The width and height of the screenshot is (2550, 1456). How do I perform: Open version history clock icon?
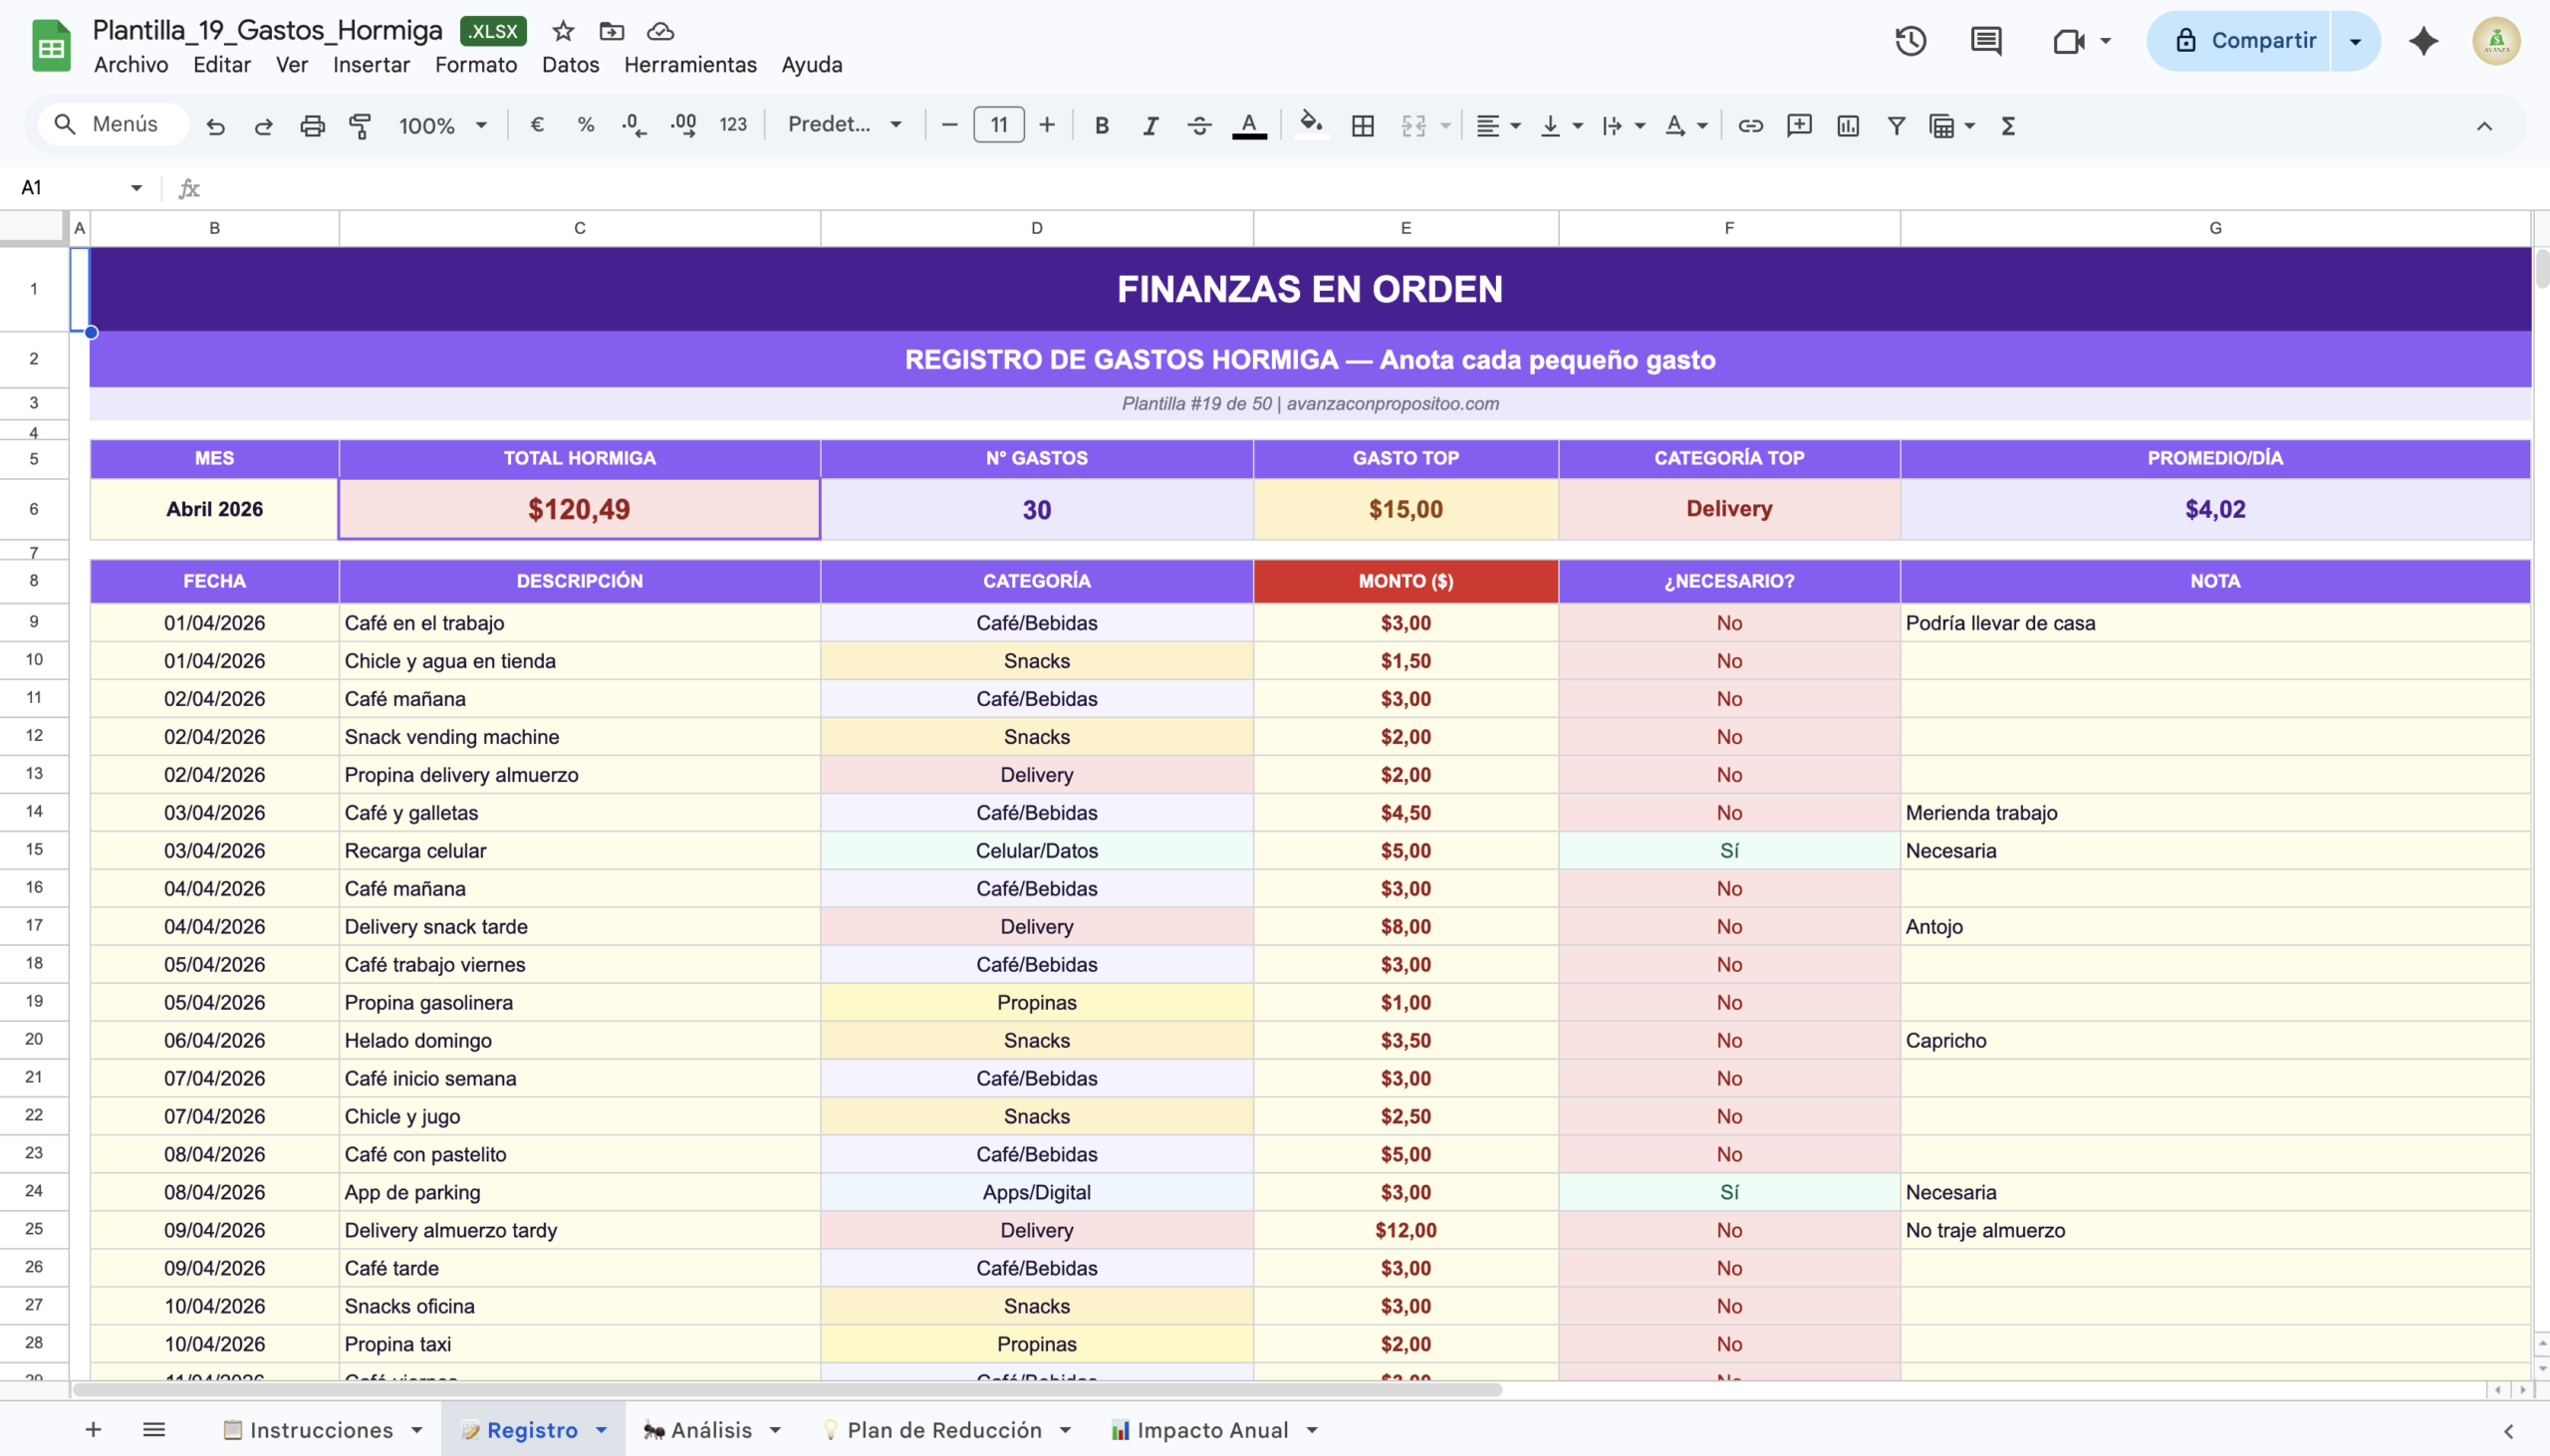click(x=1910, y=41)
